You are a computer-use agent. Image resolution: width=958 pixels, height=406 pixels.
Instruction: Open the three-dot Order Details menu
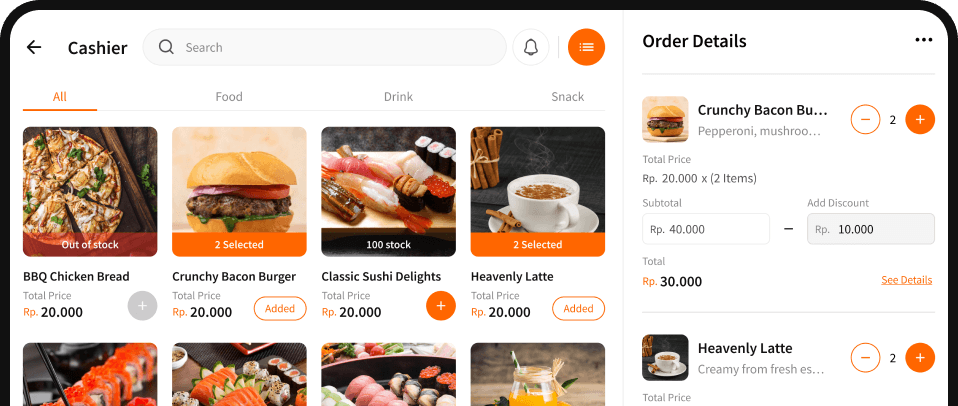pyautogui.click(x=923, y=40)
